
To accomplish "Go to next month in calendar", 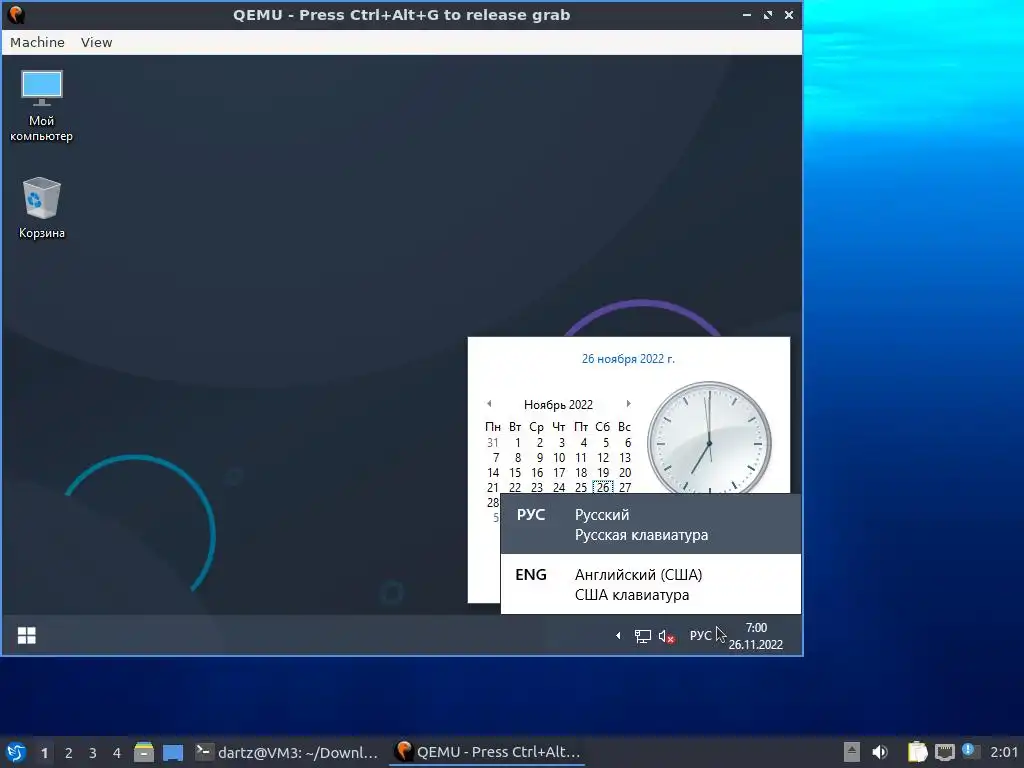I will (628, 404).
